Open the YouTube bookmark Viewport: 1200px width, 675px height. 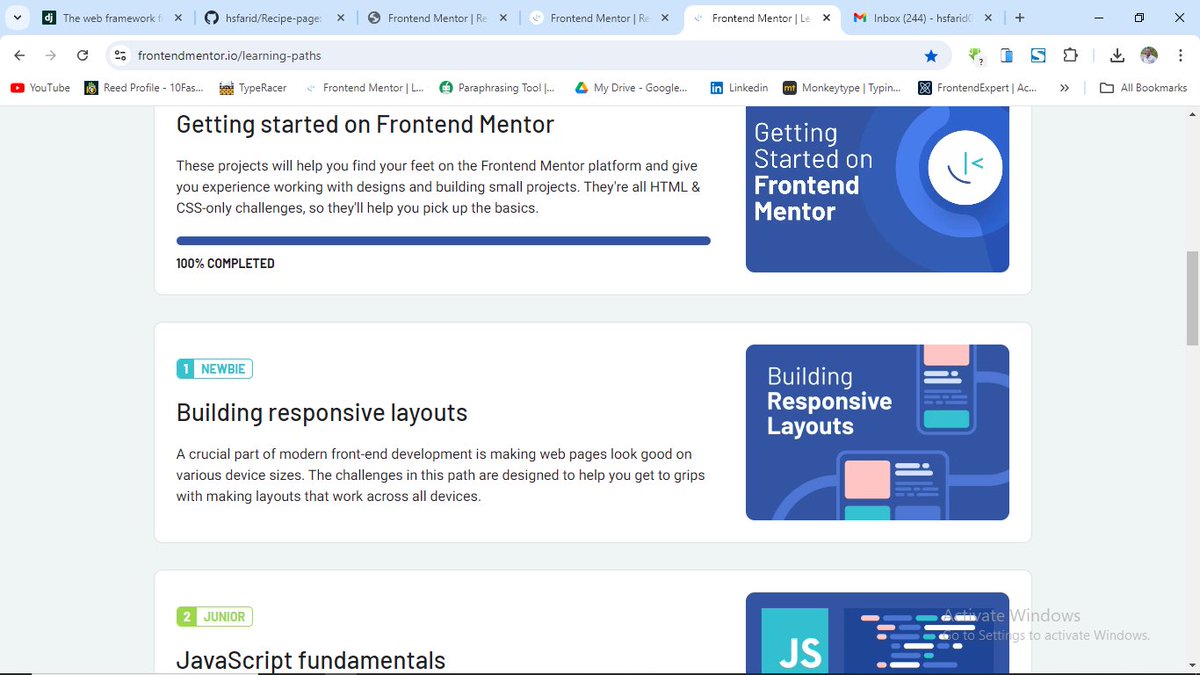click(41, 88)
